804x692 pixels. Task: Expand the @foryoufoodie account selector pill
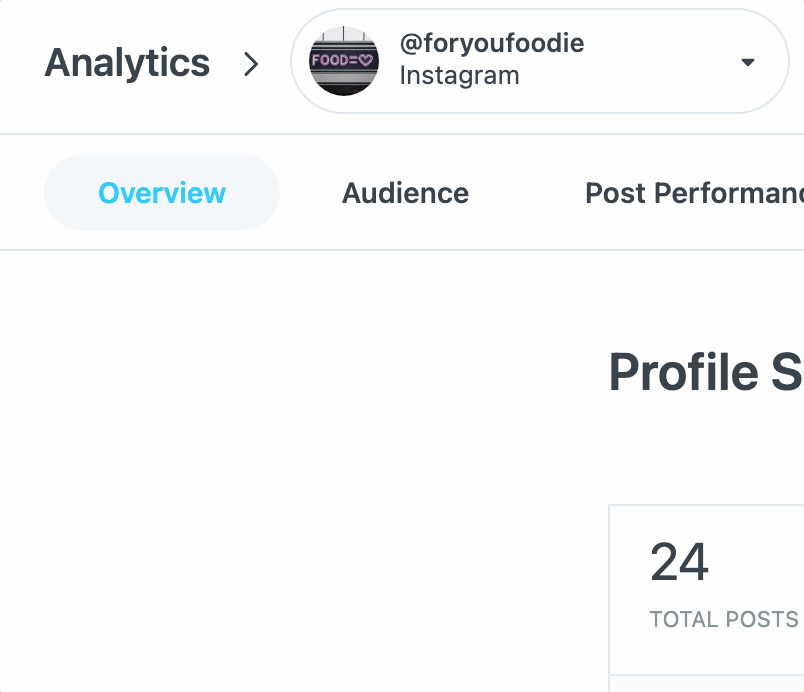click(x=540, y=61)
